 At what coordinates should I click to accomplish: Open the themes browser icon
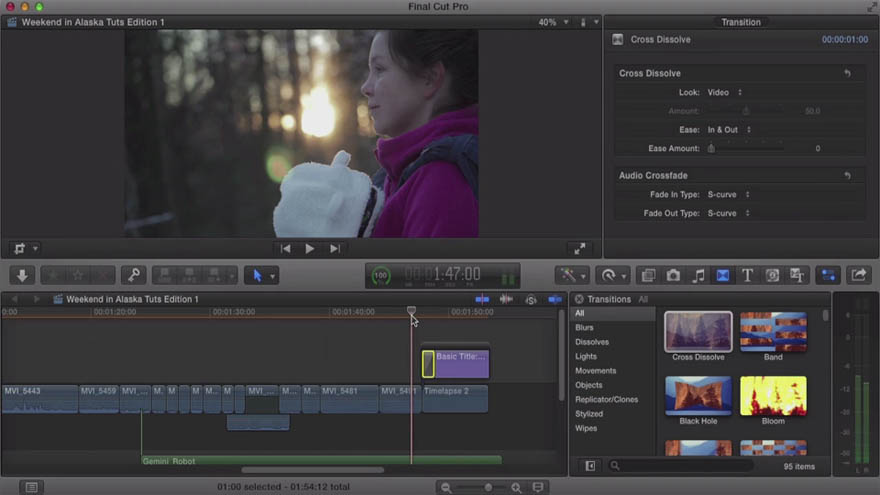[797, 275]
